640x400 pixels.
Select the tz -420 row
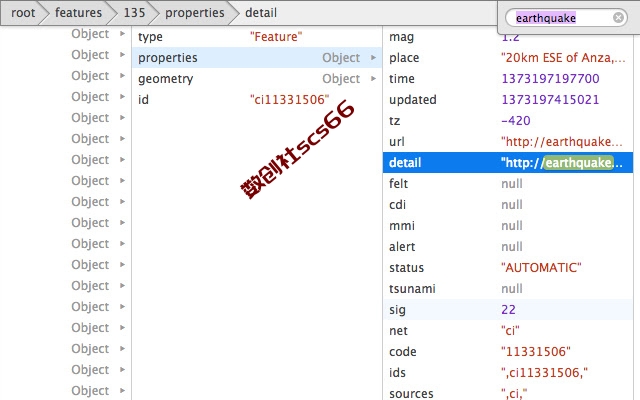(x=508, y=120)
